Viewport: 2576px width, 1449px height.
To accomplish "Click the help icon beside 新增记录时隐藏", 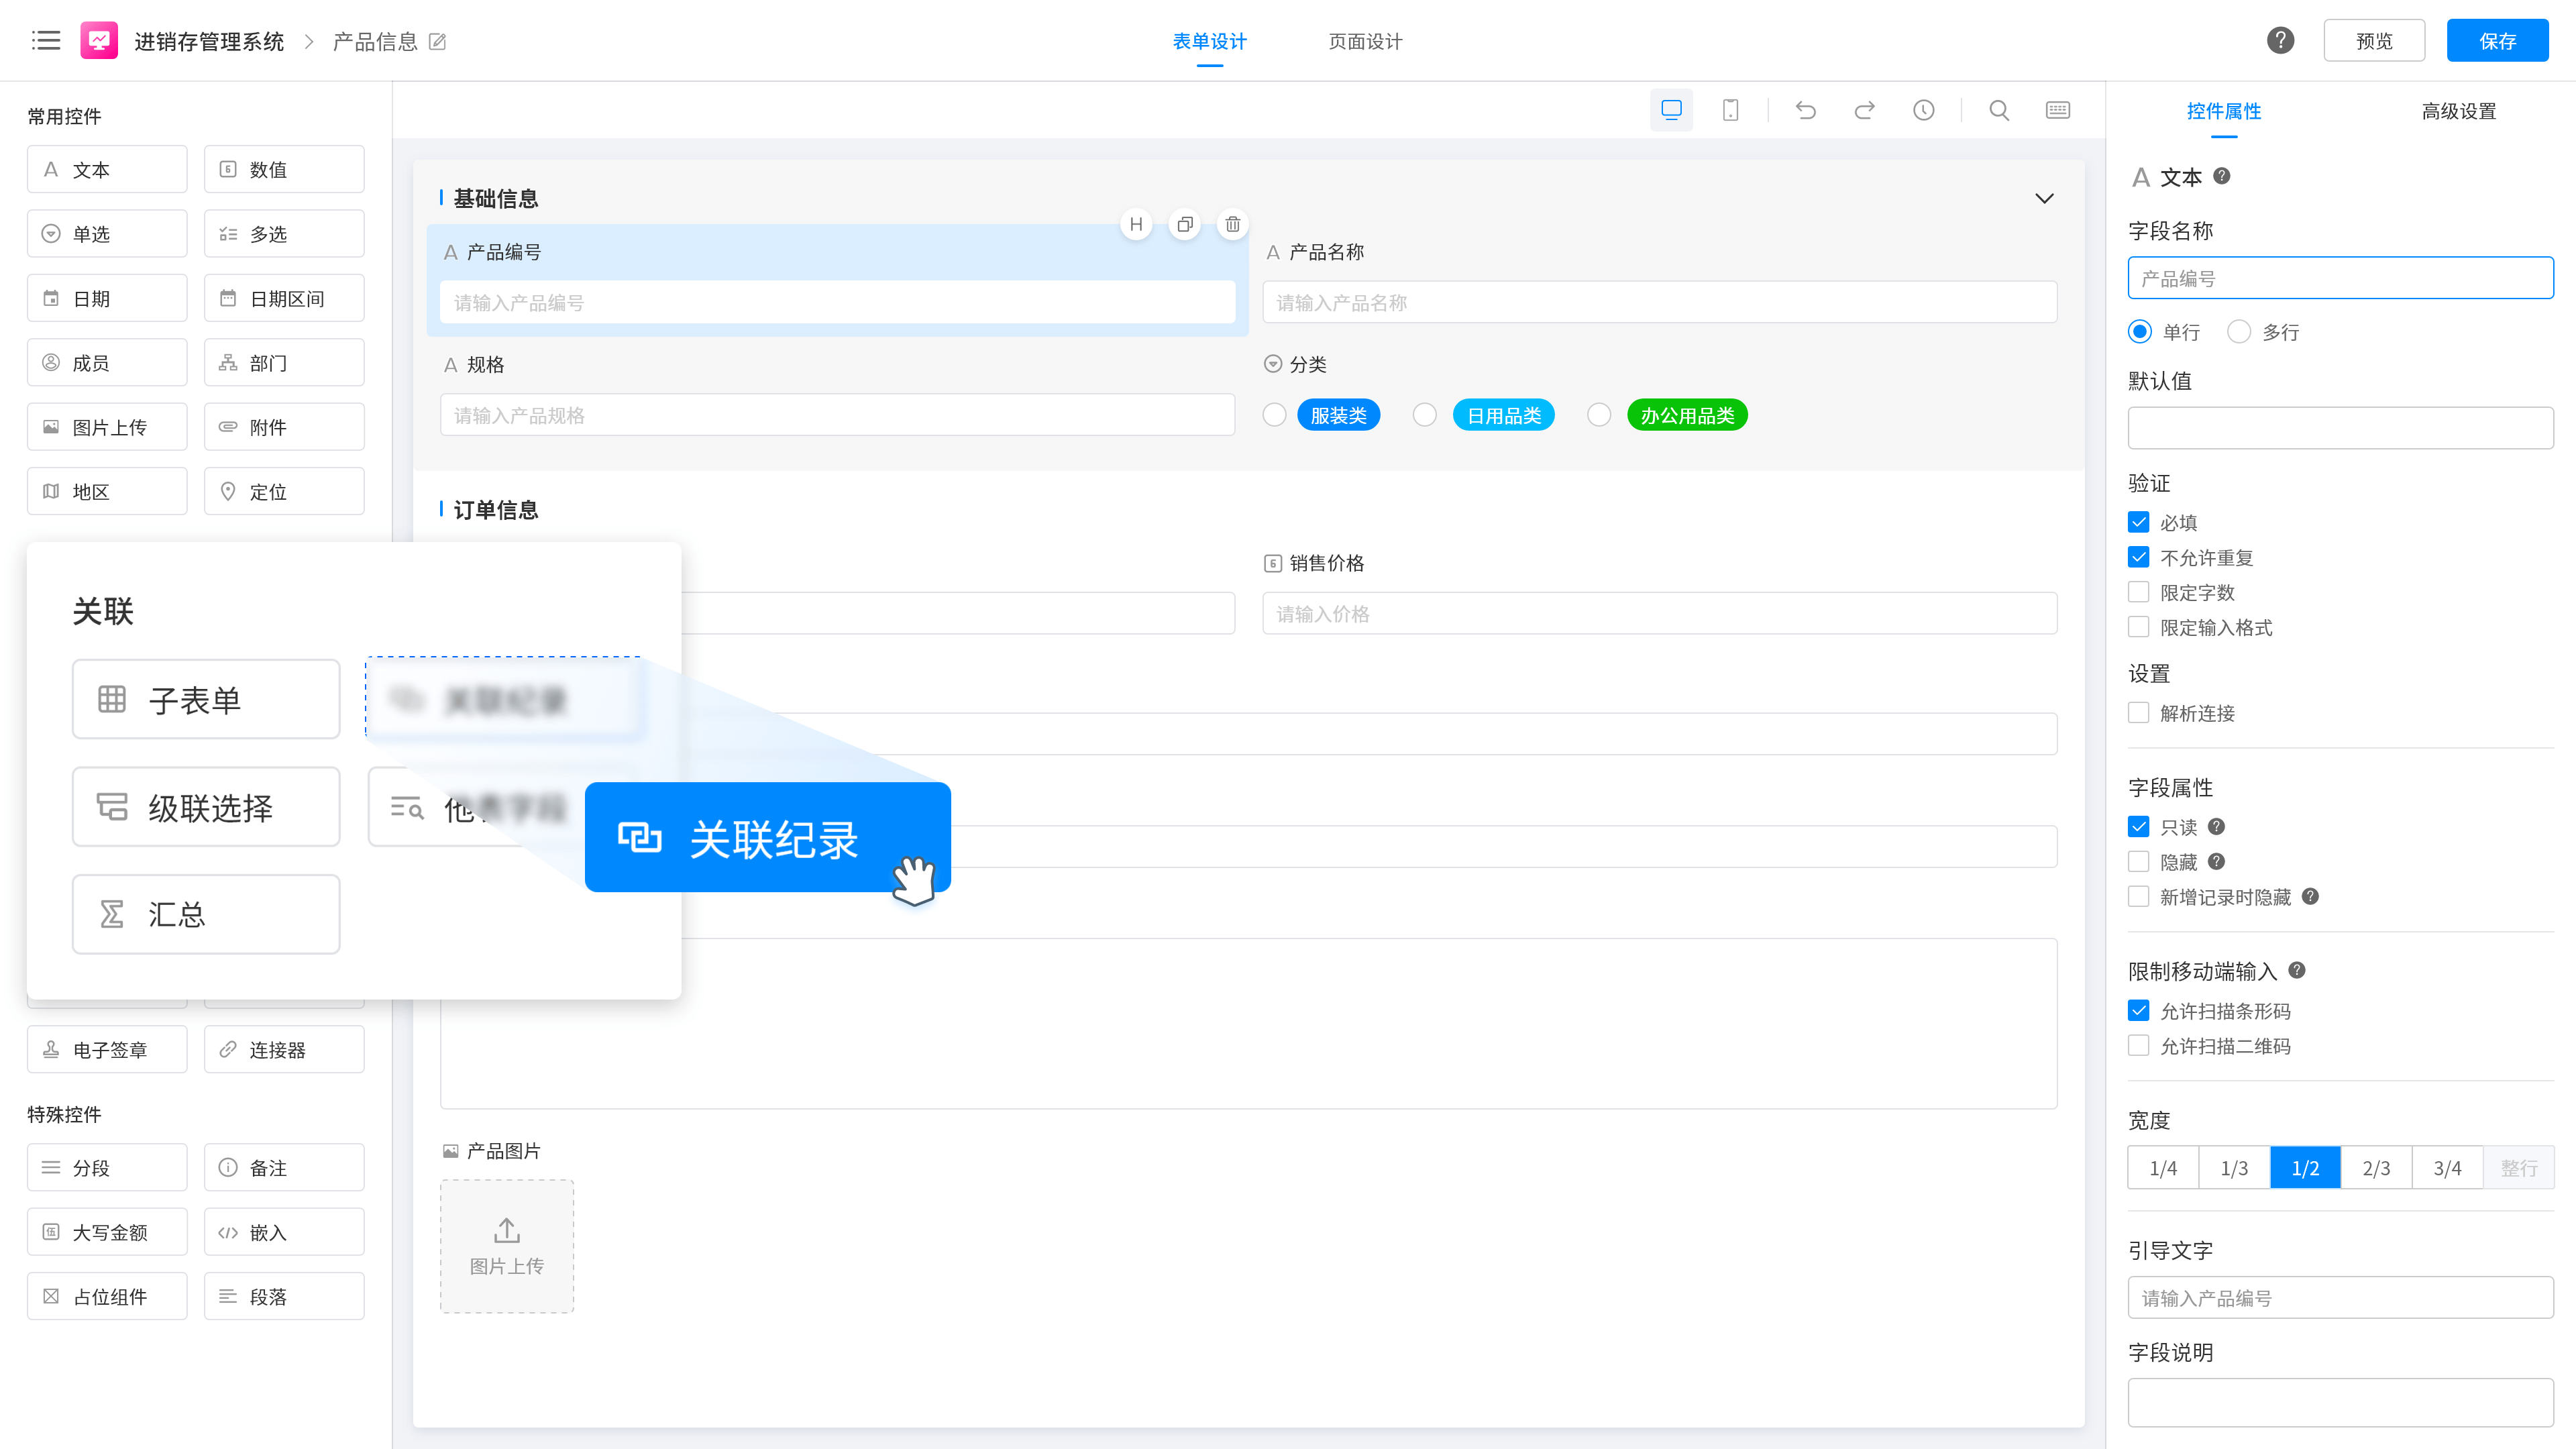I will pos(2310,896).
